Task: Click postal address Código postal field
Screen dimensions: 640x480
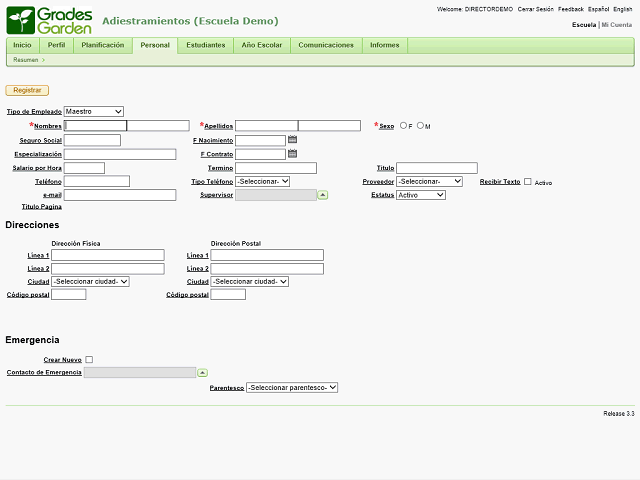Action: [x=228, y=295]
